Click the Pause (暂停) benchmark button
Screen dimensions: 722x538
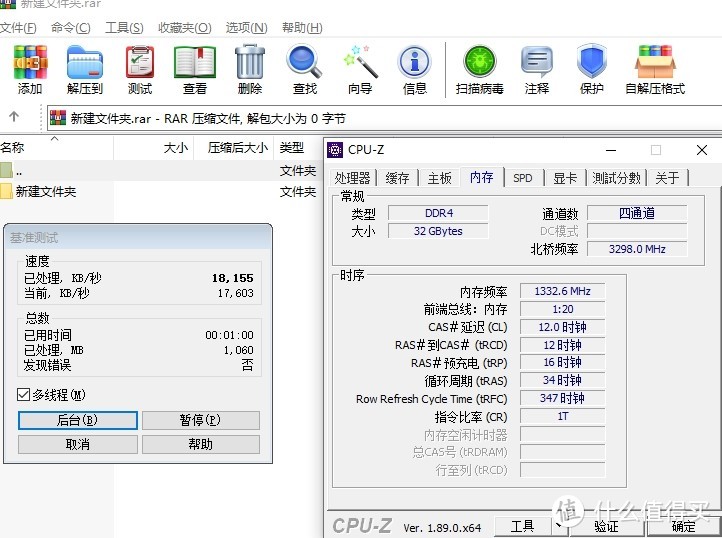click(200, 420)
